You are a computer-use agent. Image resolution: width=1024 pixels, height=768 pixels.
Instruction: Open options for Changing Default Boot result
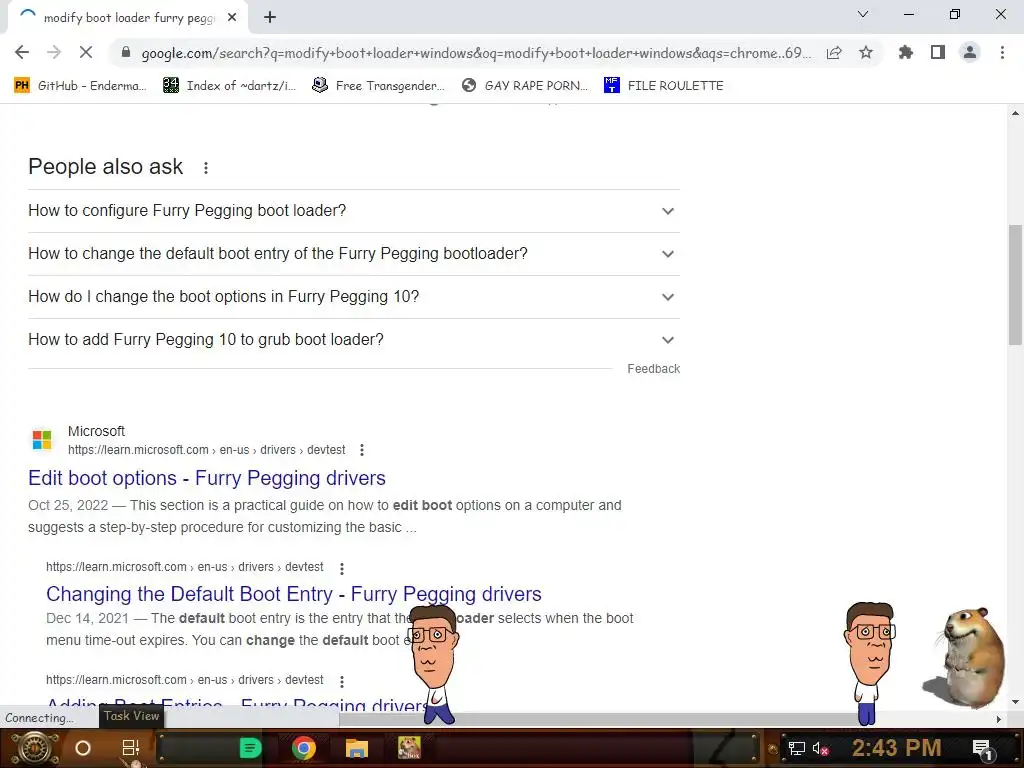(x=342, y=568)
